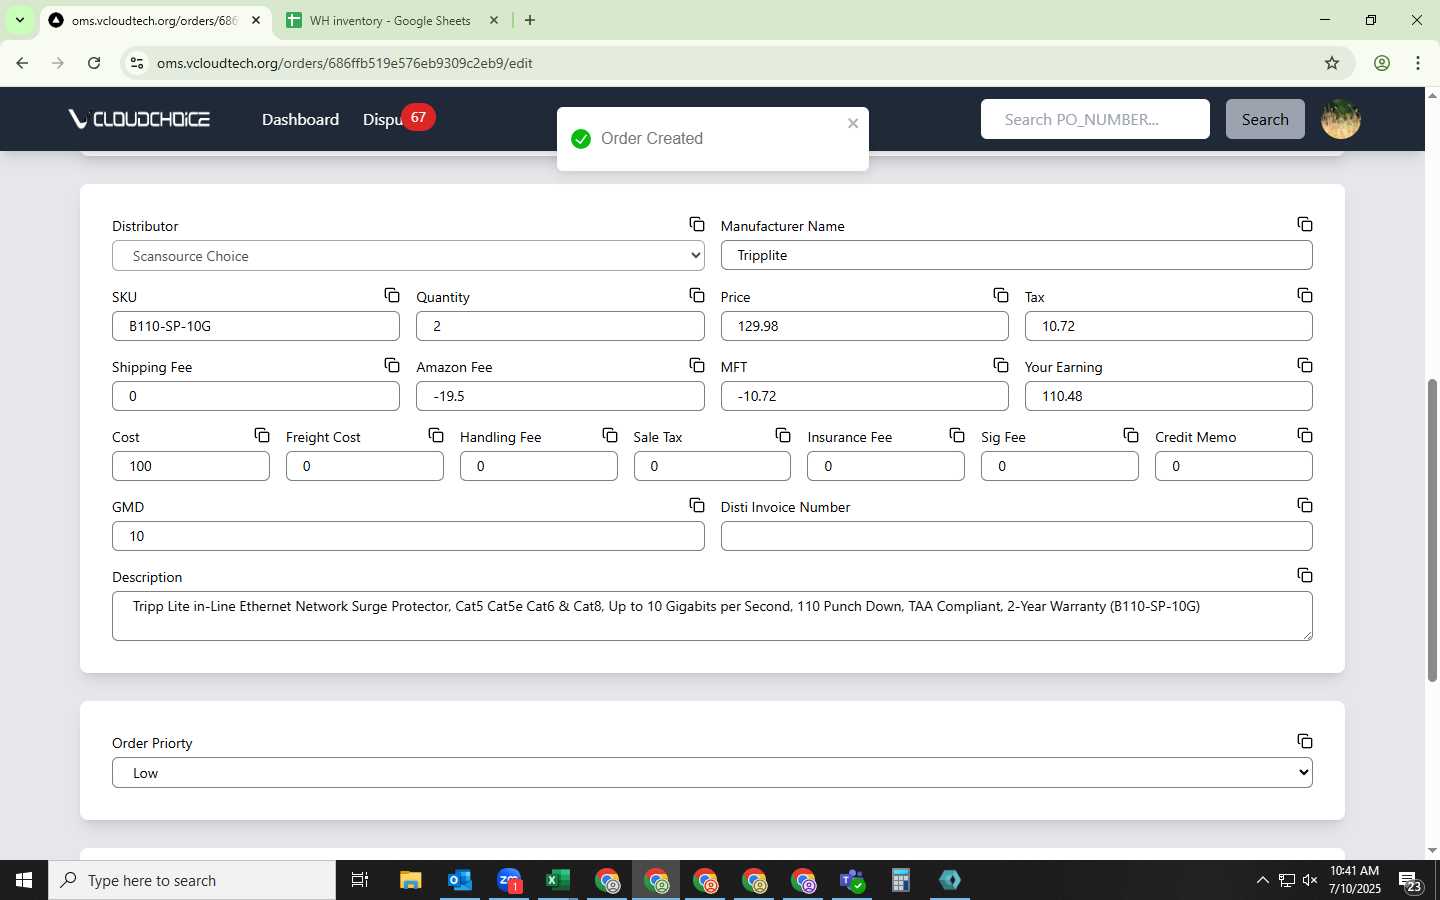Open Zoom from the taskbar

(509, 880)
